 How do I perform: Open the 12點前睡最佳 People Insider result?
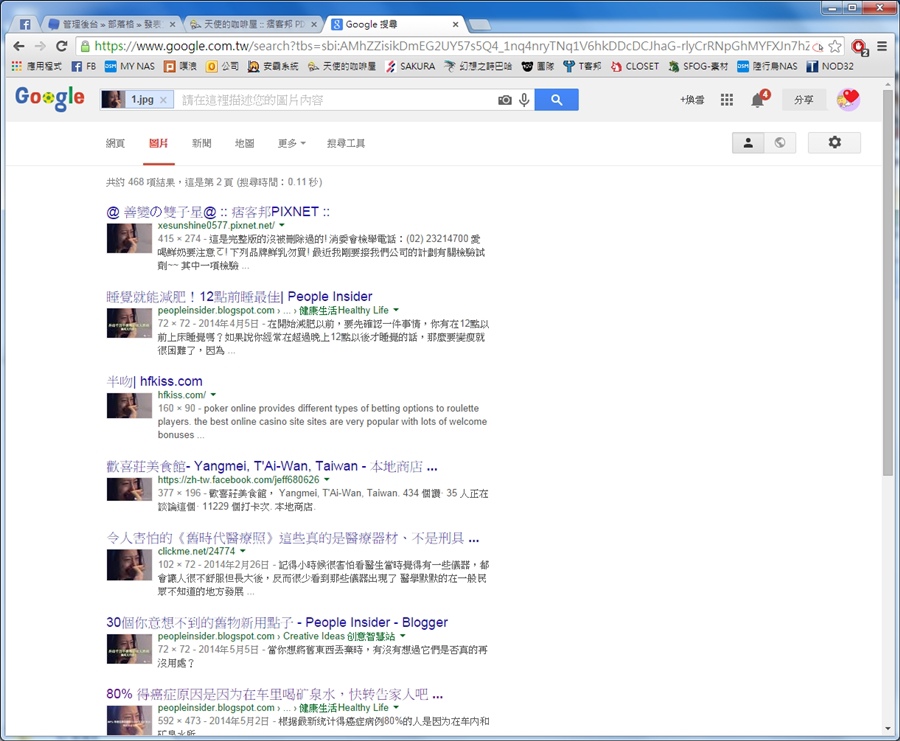pyautogui.click(x=239, y=296)
